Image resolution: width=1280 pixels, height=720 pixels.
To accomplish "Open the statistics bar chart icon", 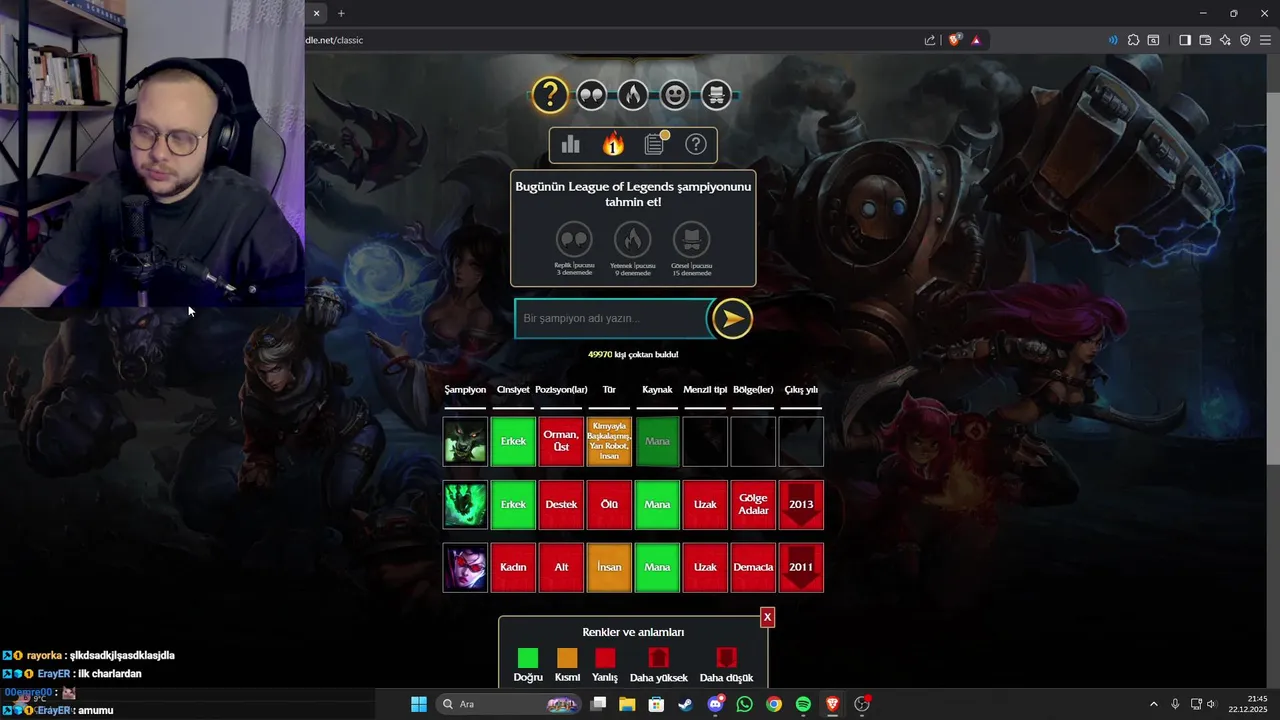I will pyautogui.click(x=571, y=145).
